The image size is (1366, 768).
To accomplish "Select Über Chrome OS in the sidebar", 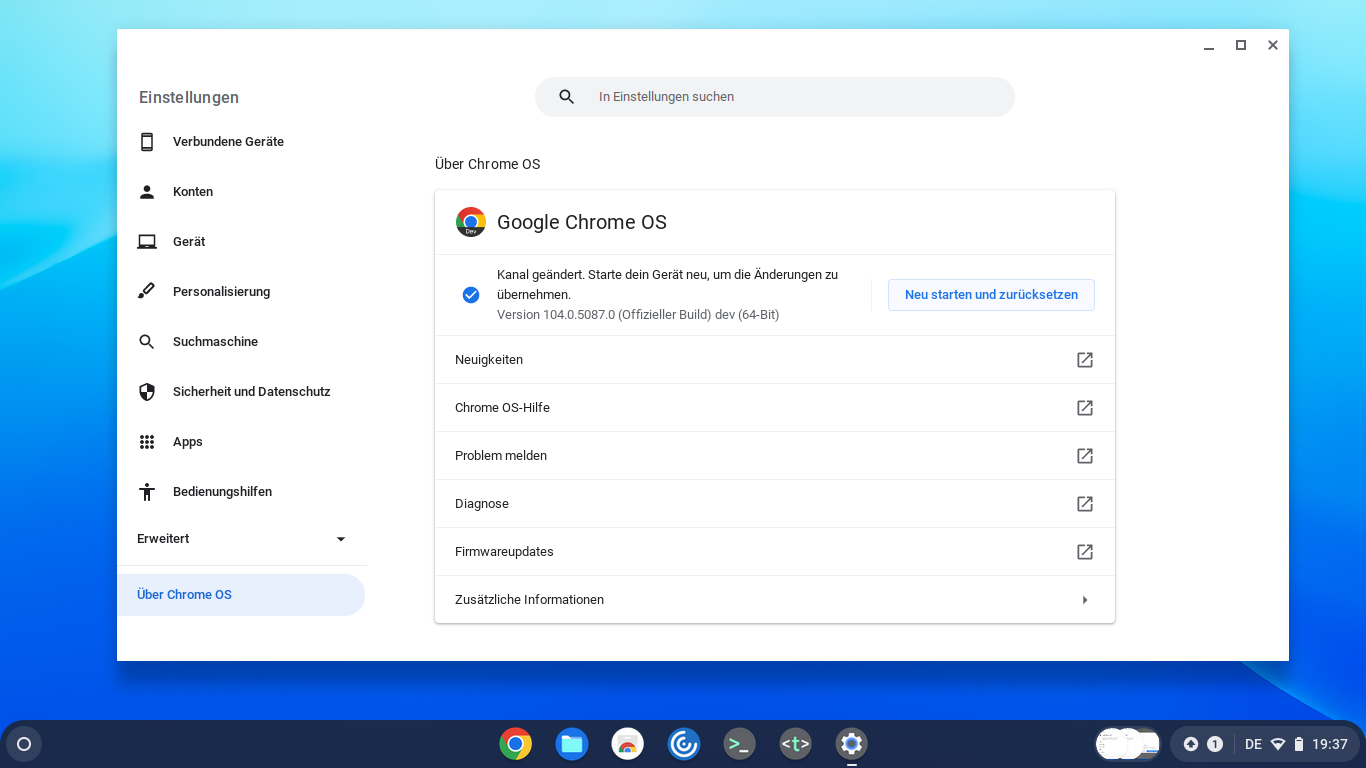I will point(241,595).
